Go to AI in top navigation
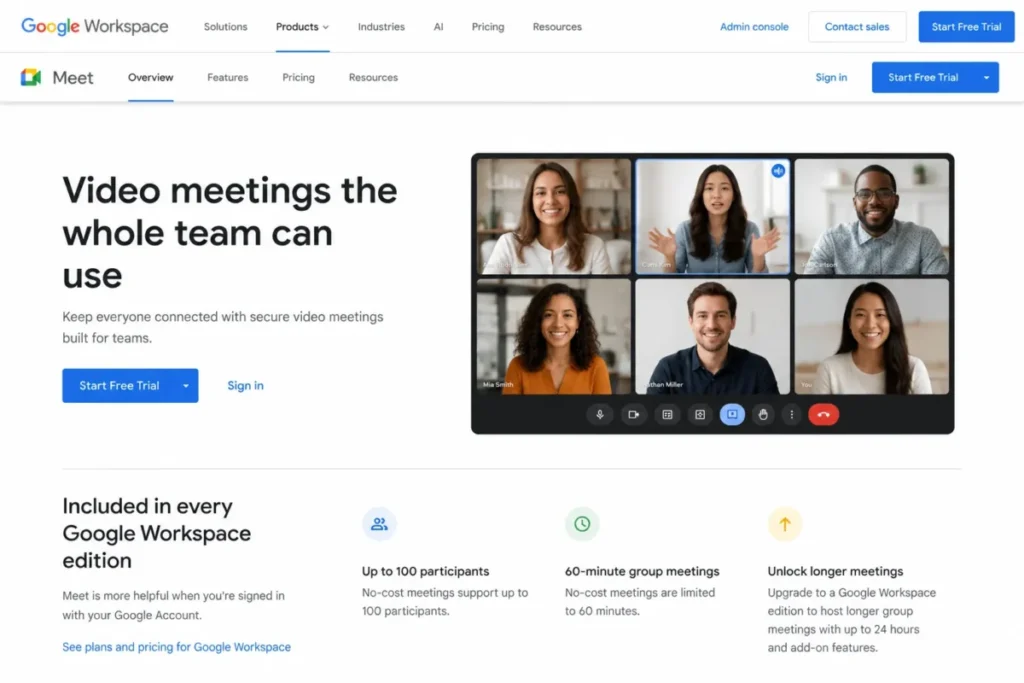1024x683 pixels. [438, 27]
